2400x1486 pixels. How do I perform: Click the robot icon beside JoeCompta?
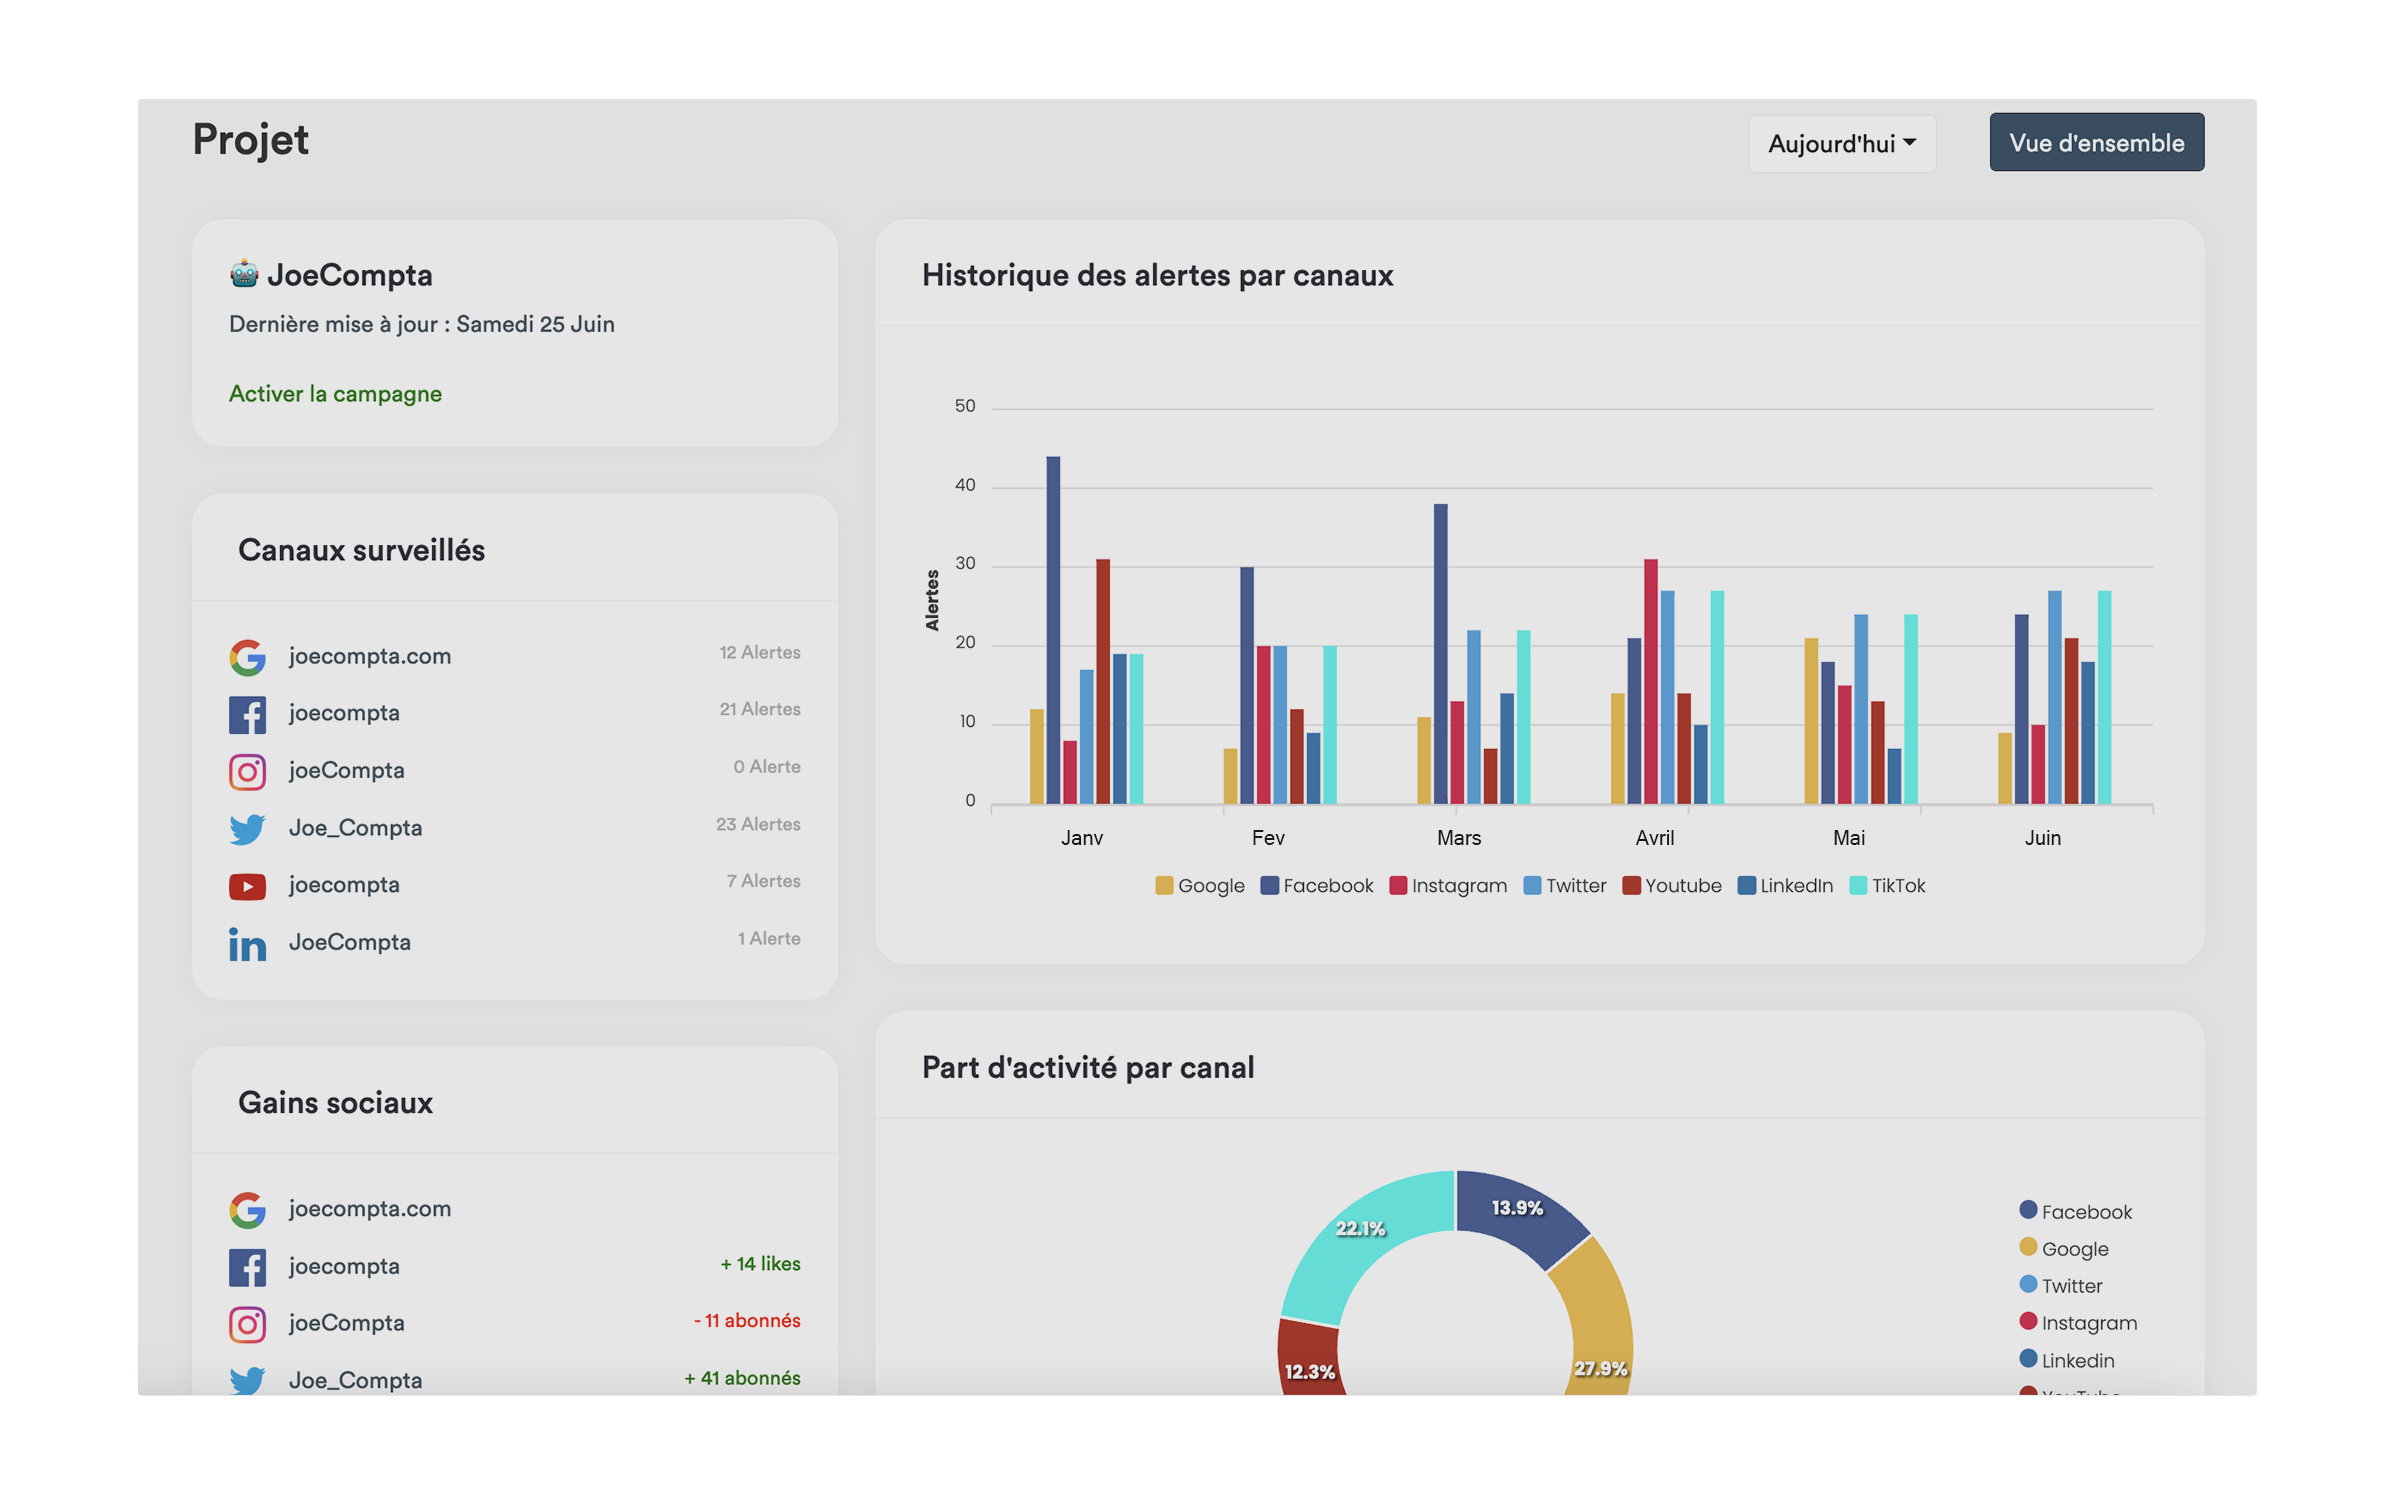point(244,274)
